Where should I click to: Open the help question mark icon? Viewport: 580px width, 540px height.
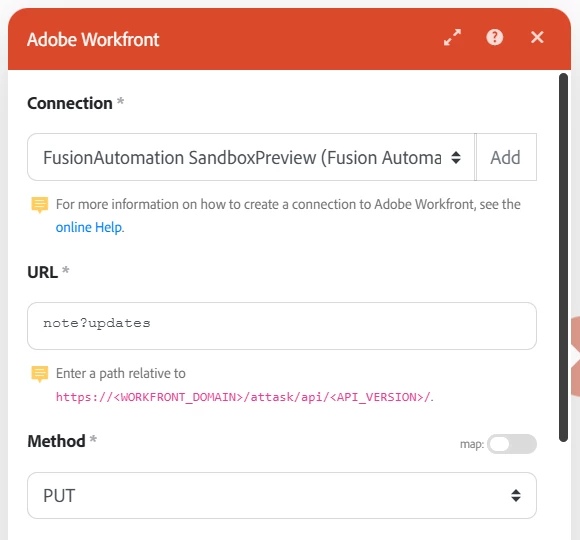495,37
